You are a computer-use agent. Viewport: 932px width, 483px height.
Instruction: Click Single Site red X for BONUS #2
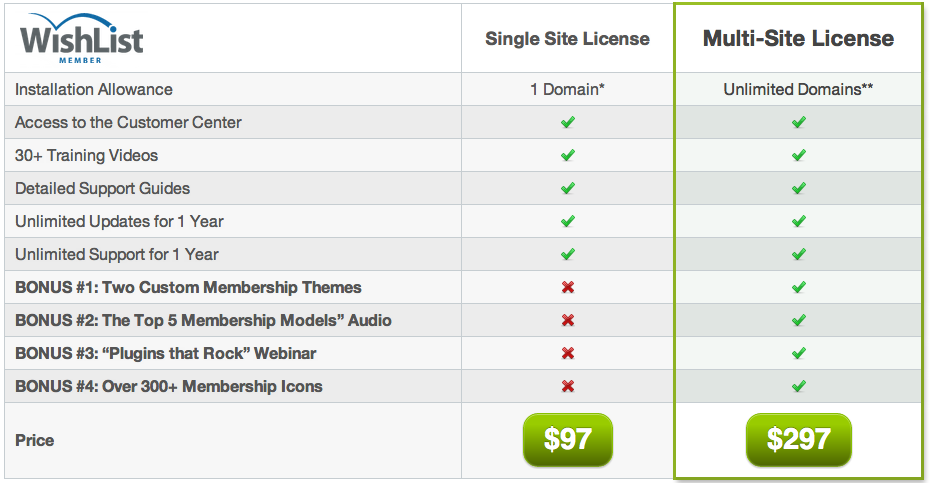tap(568, 320)
